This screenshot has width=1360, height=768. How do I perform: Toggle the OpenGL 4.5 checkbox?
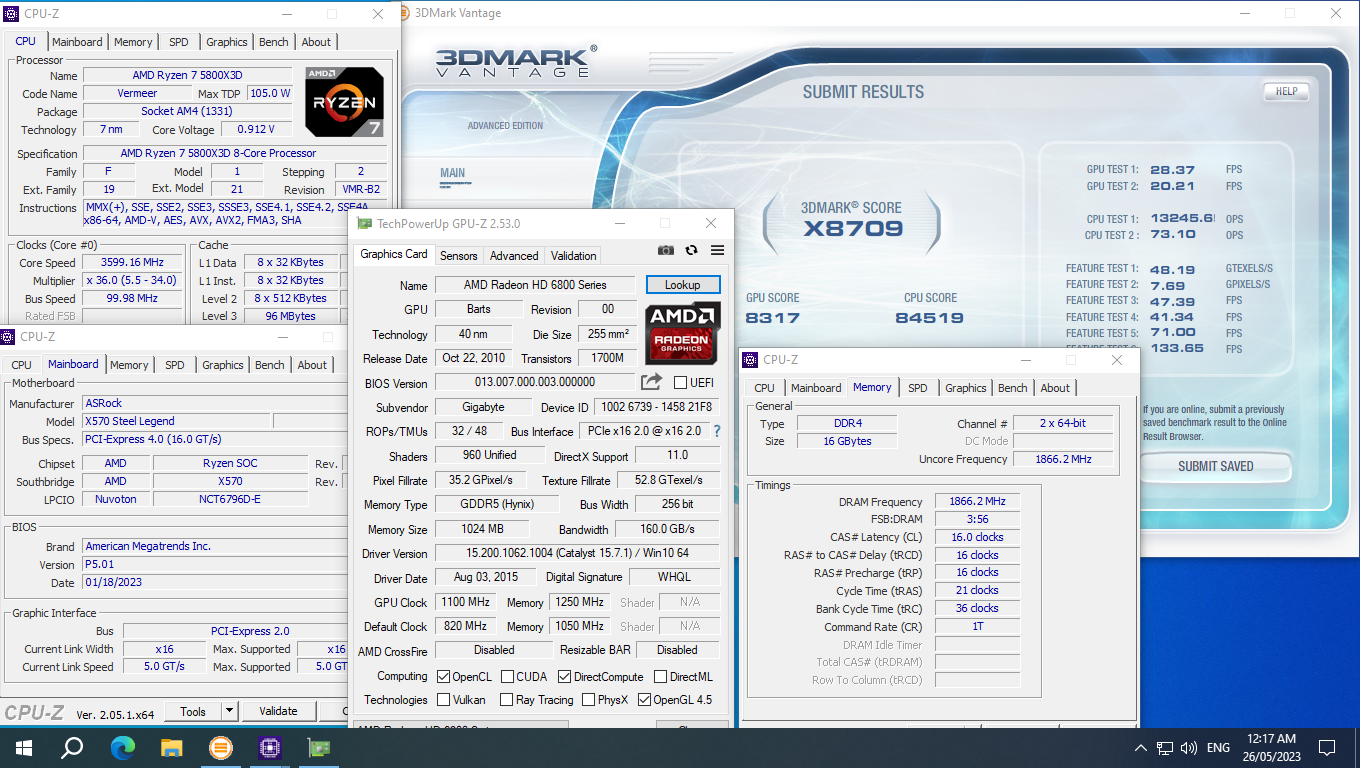644,700
